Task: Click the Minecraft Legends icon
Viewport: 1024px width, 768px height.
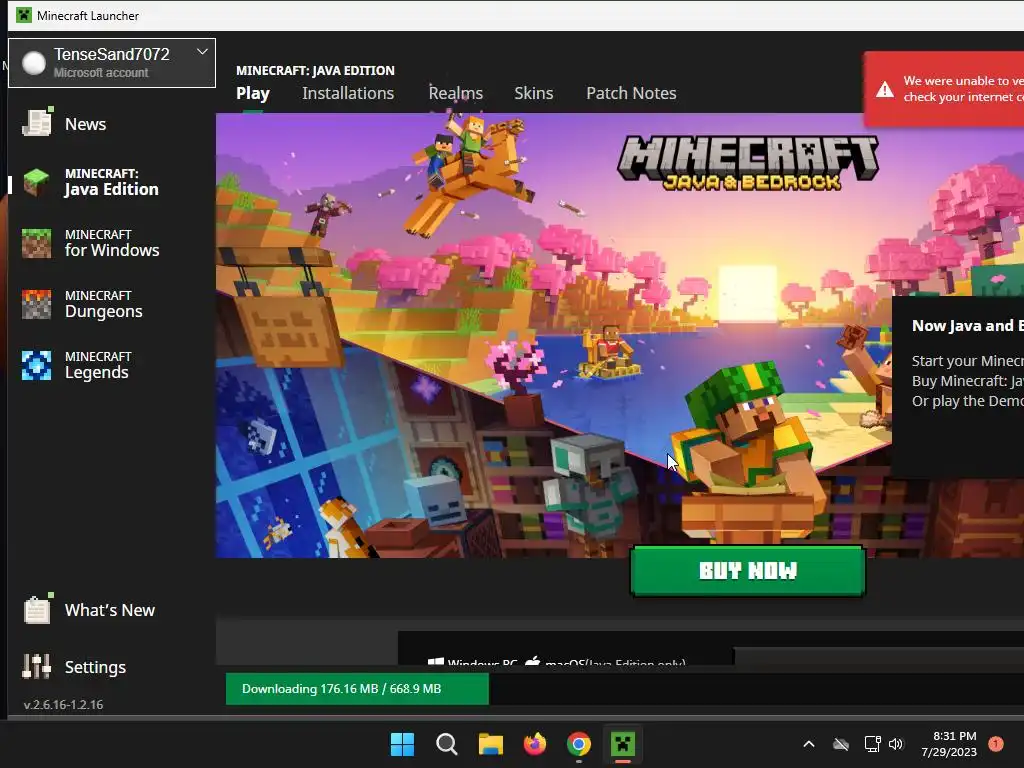Action: 36,365
